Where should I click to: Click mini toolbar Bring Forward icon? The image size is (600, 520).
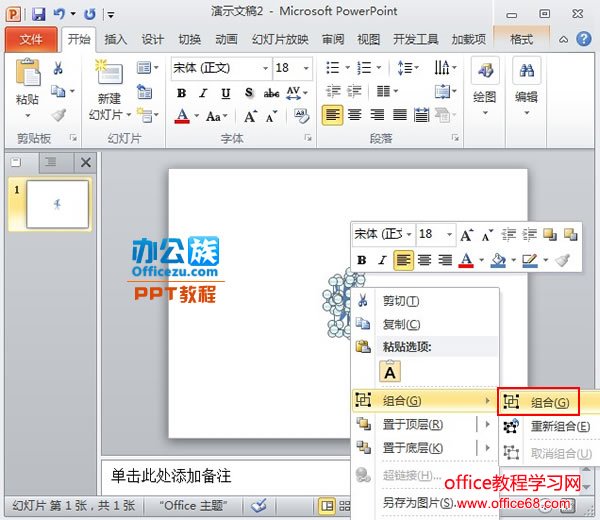(550, 234)
